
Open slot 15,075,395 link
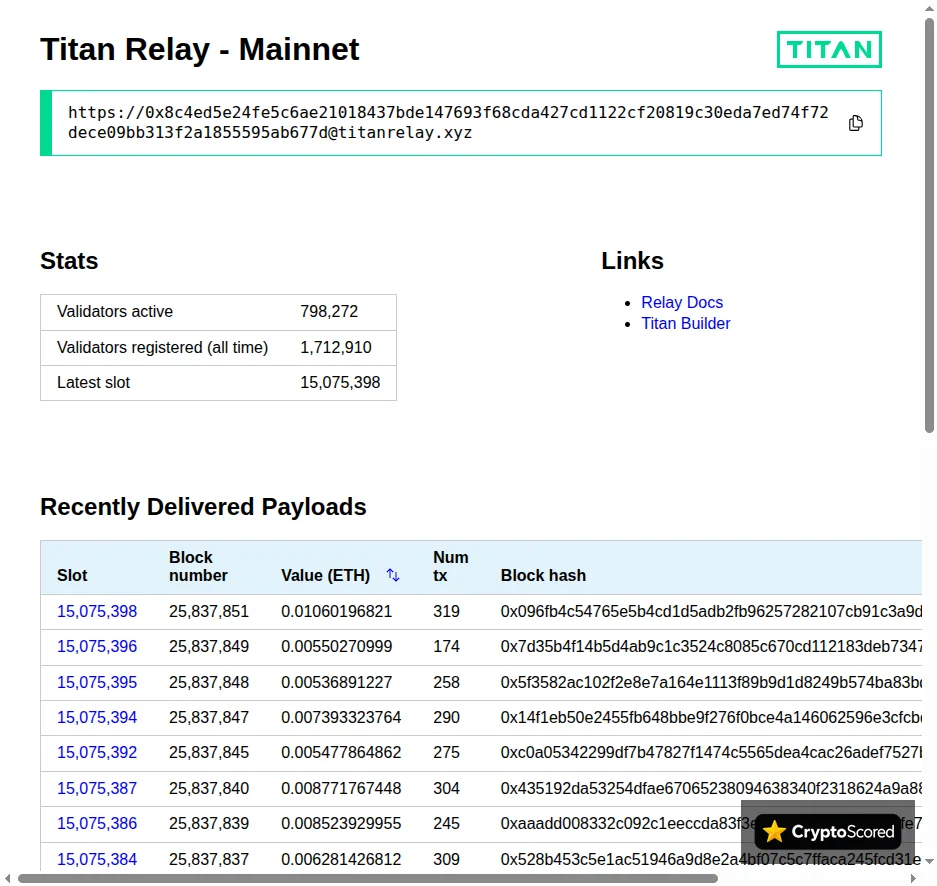pyautogui.click(x=97, y=682)
